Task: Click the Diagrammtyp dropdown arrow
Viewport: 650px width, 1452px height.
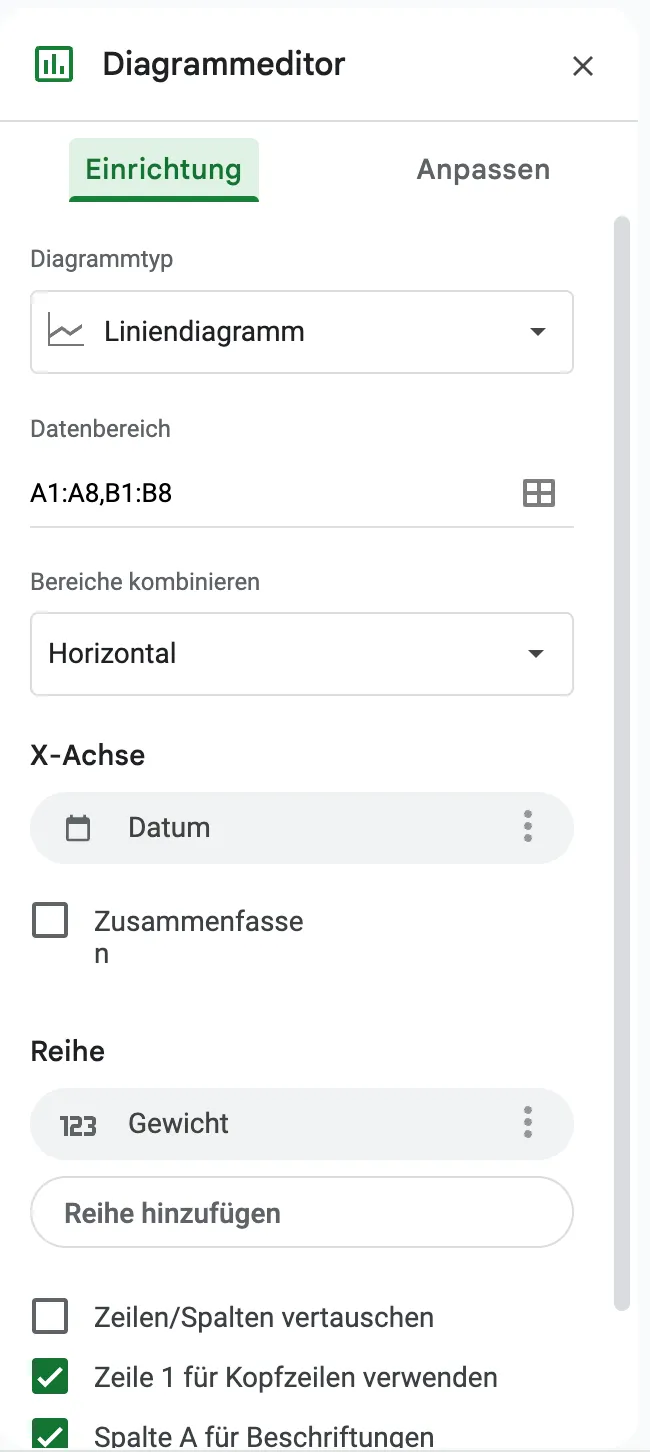Action: click(538, 332)
